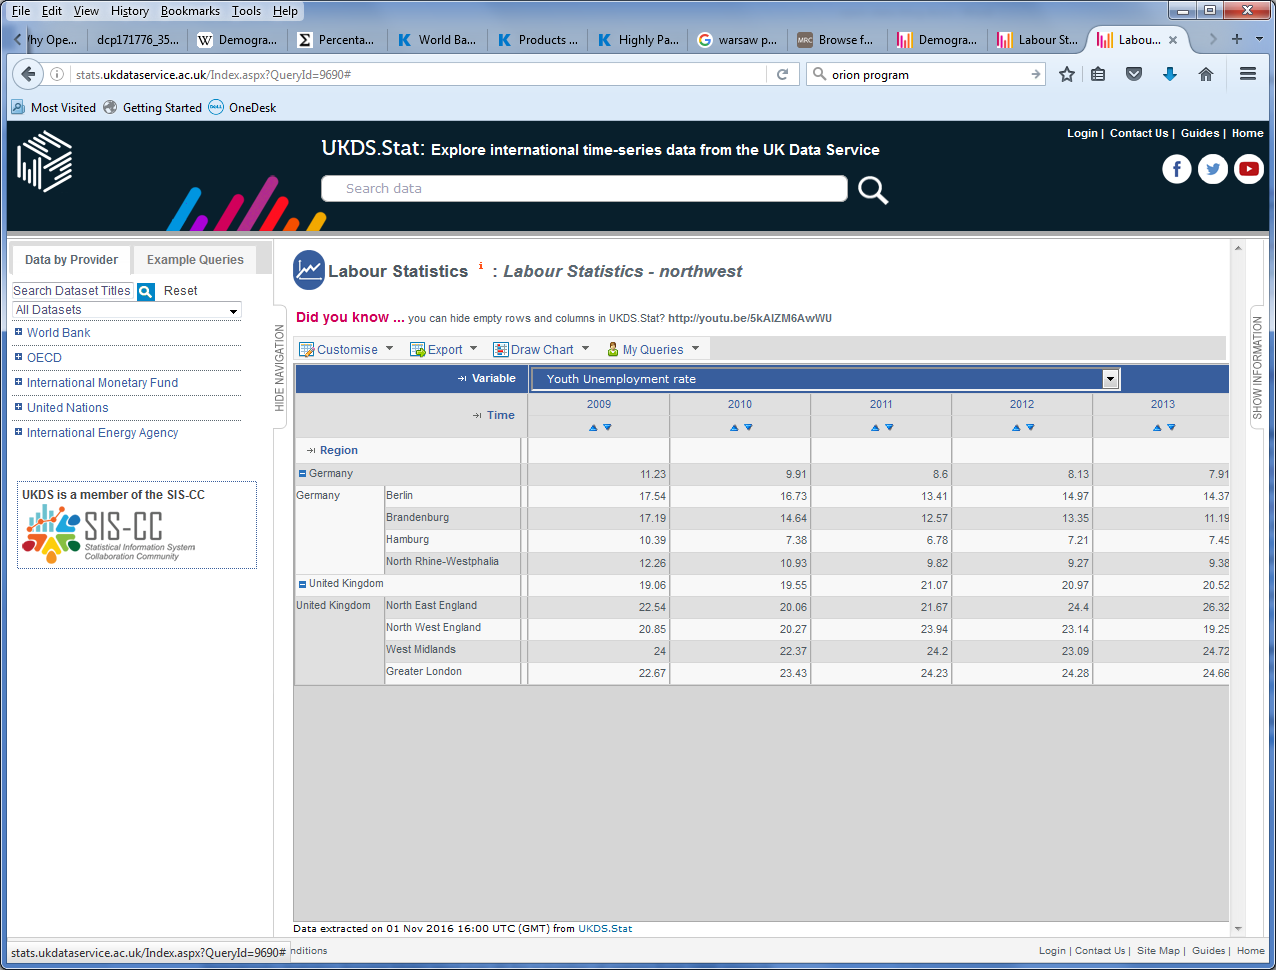Click the Export icon in the toolbar
Image resolution: width=1276 pixels, height=970 pixels.
pos(417,348)
